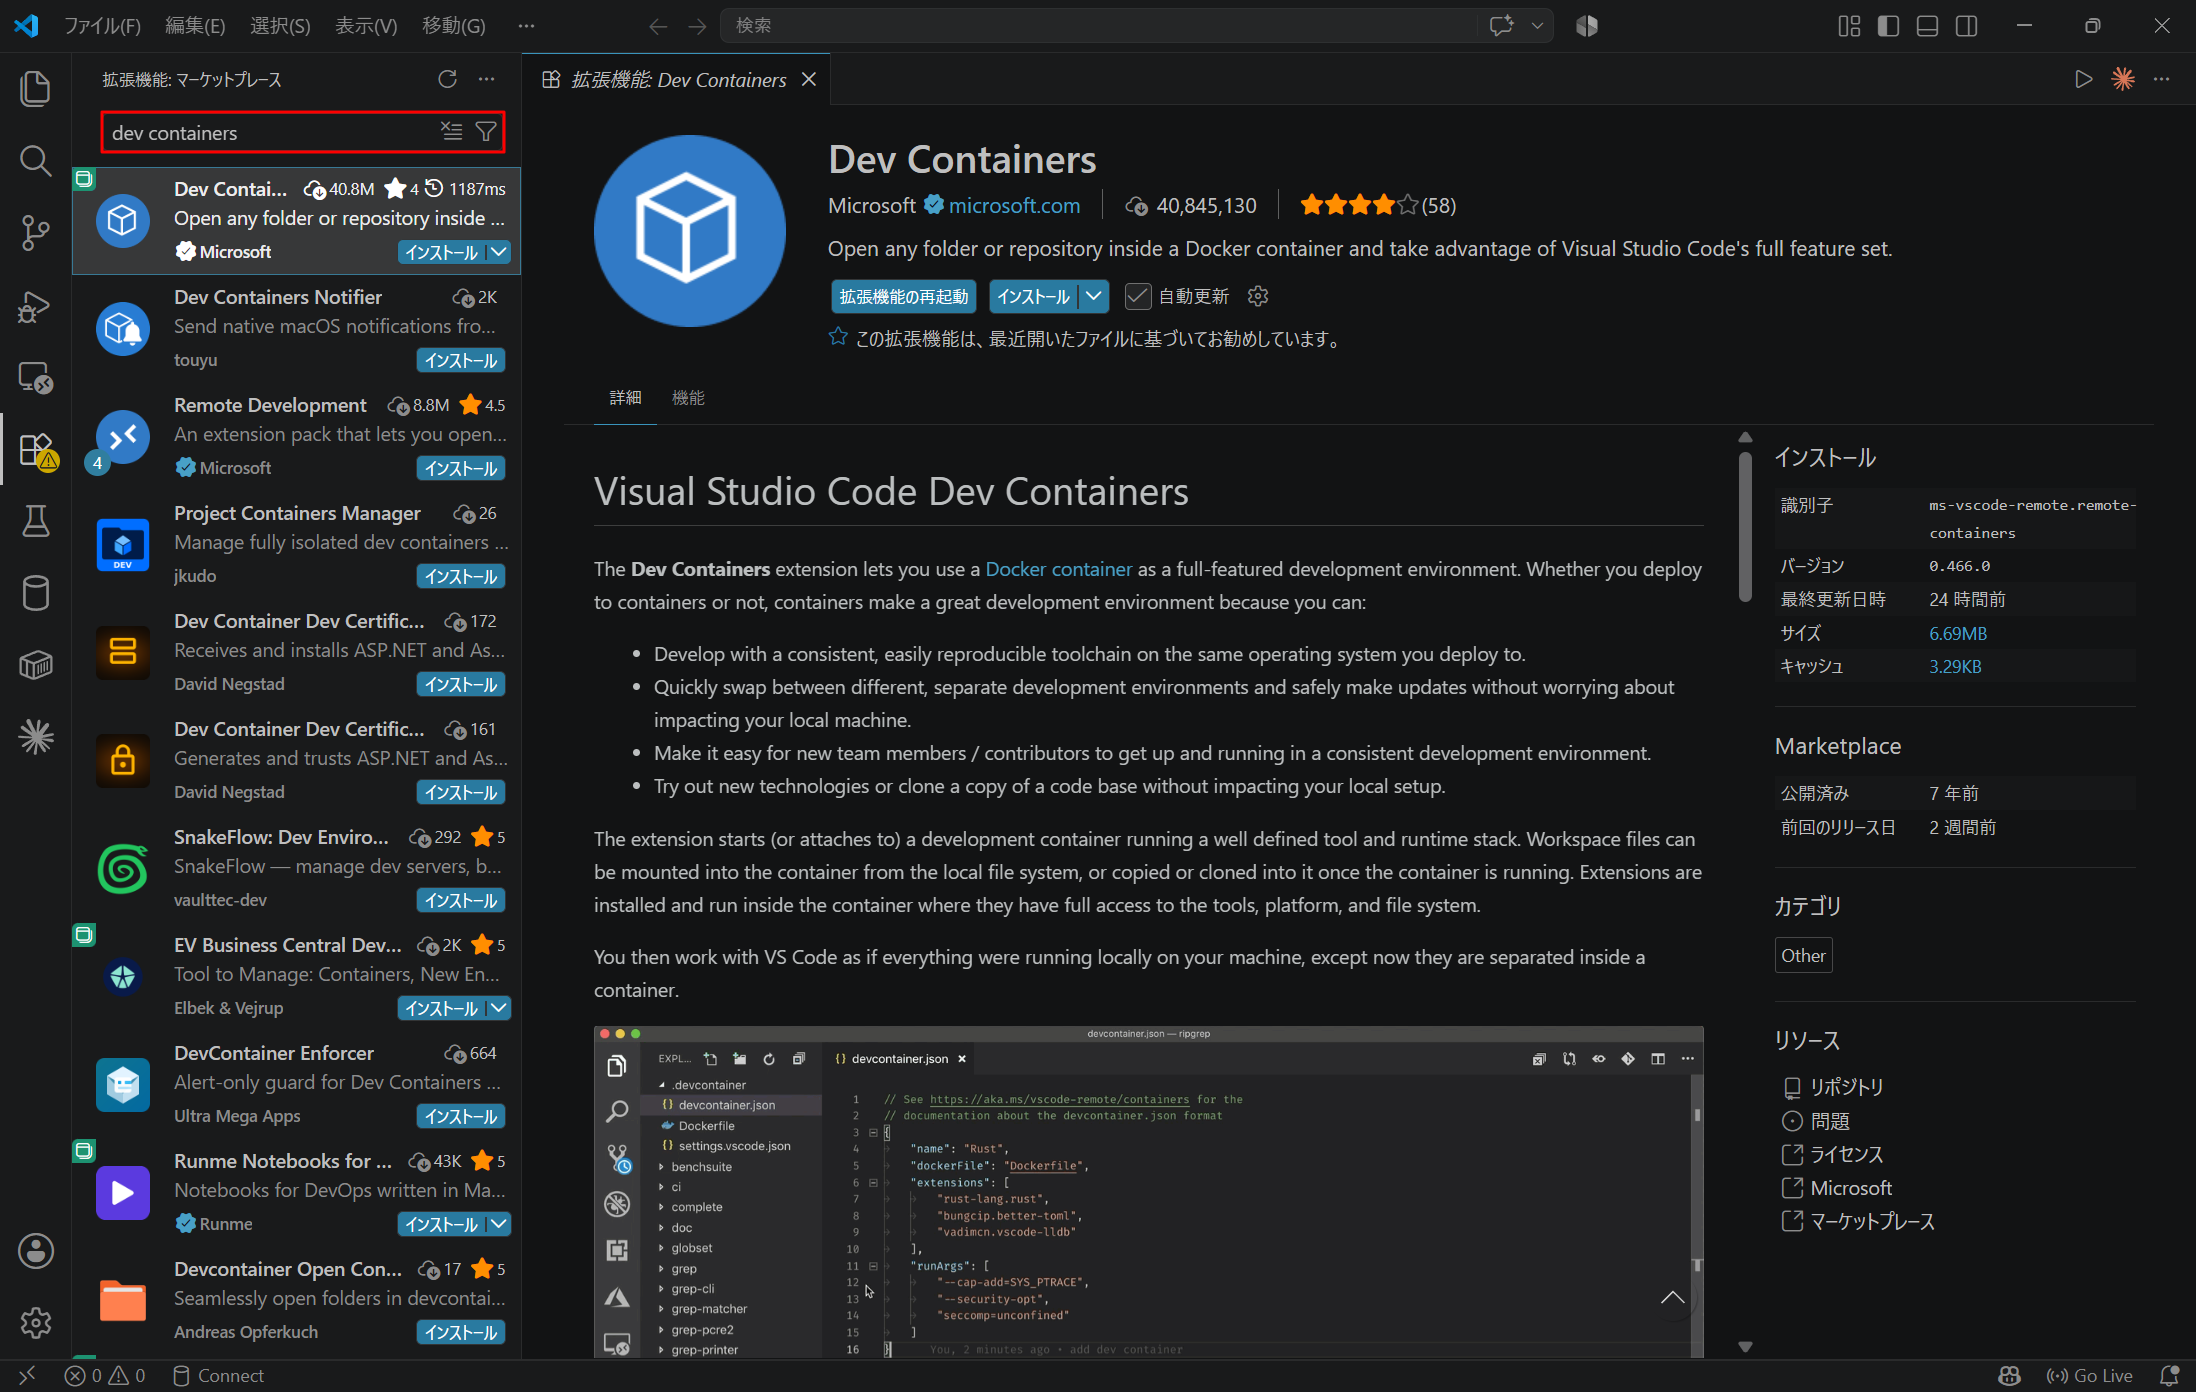Viewport: 2196px width, 1392px height.
Task: Open Remote Explorer view
Action: point(36,377)
